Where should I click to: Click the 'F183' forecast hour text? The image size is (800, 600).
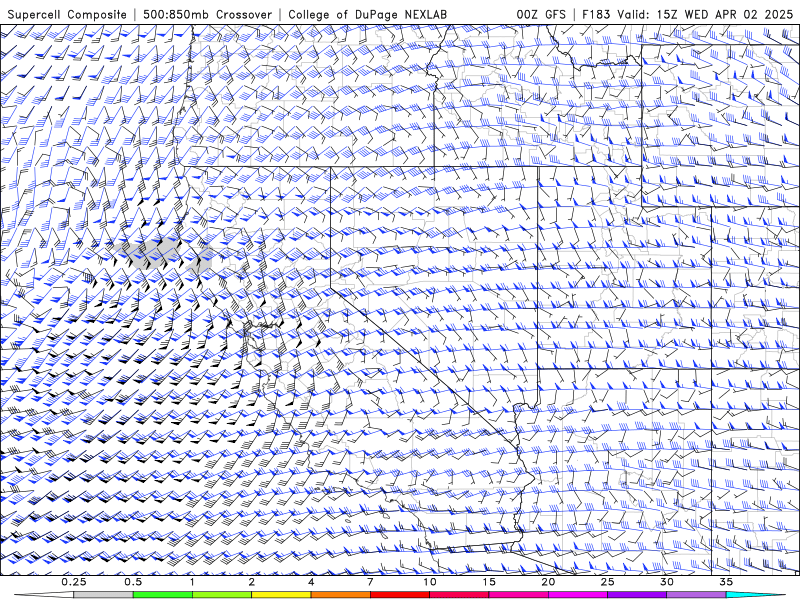(596, 14)
